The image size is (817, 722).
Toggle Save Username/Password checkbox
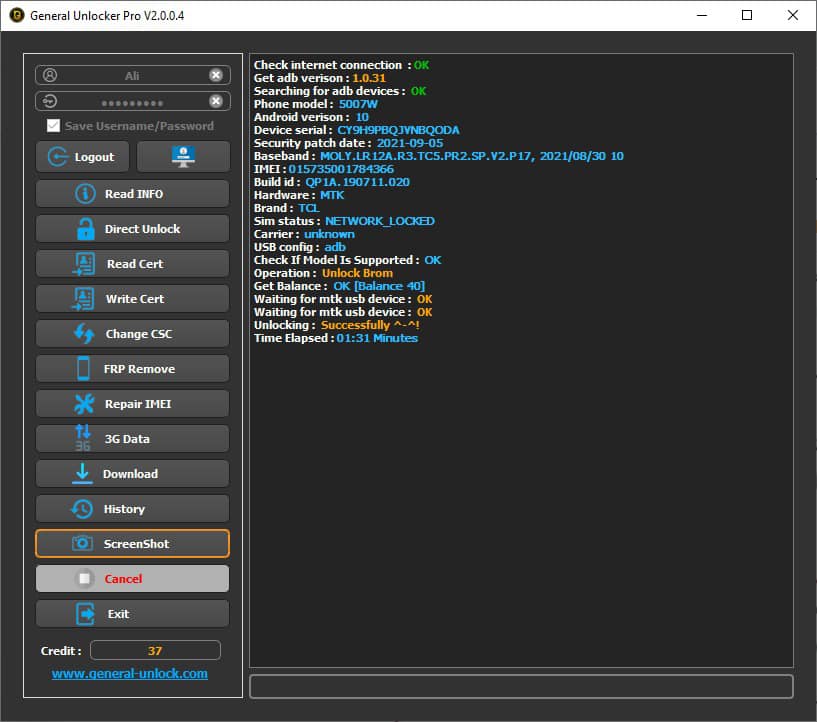pos(53,126)
